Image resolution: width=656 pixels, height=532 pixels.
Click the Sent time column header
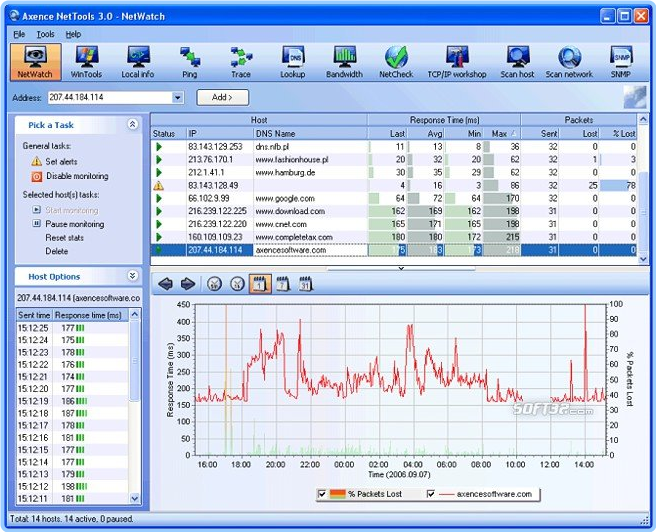pos(34,315)
